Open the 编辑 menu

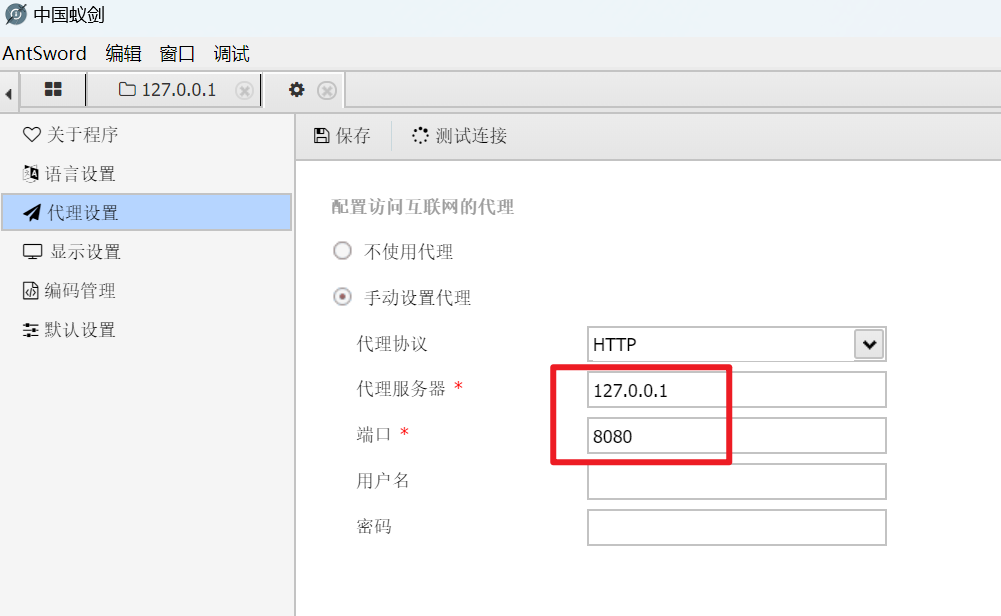point(123,54)
